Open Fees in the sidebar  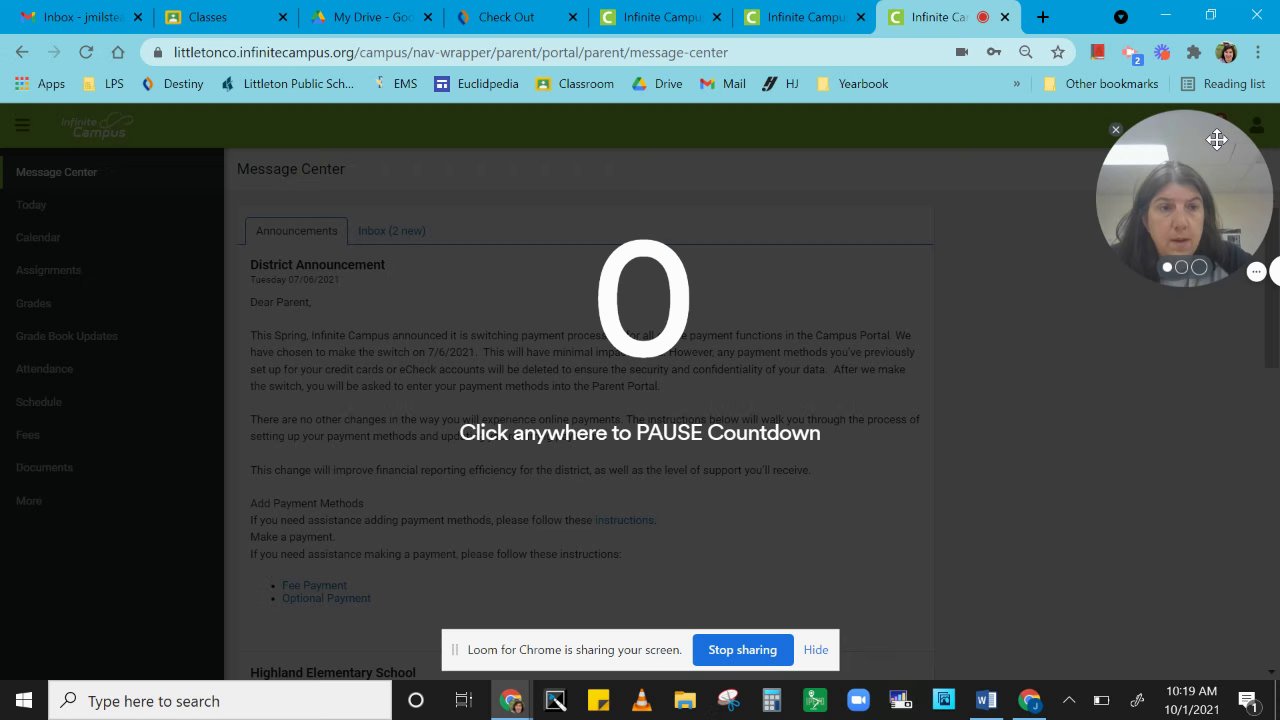coord(28,435)
